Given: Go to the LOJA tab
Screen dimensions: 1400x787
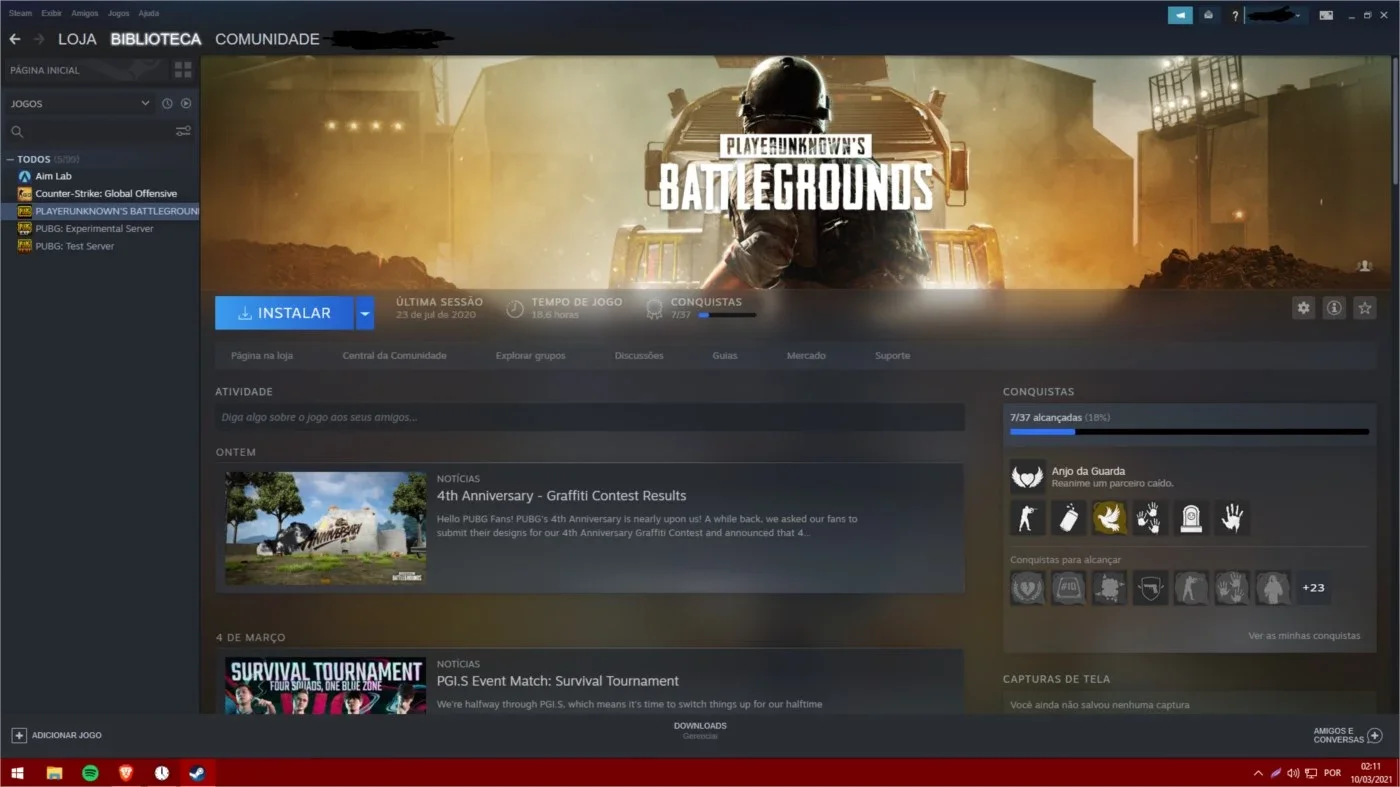Looking at the screenshot, I should 77,39.
